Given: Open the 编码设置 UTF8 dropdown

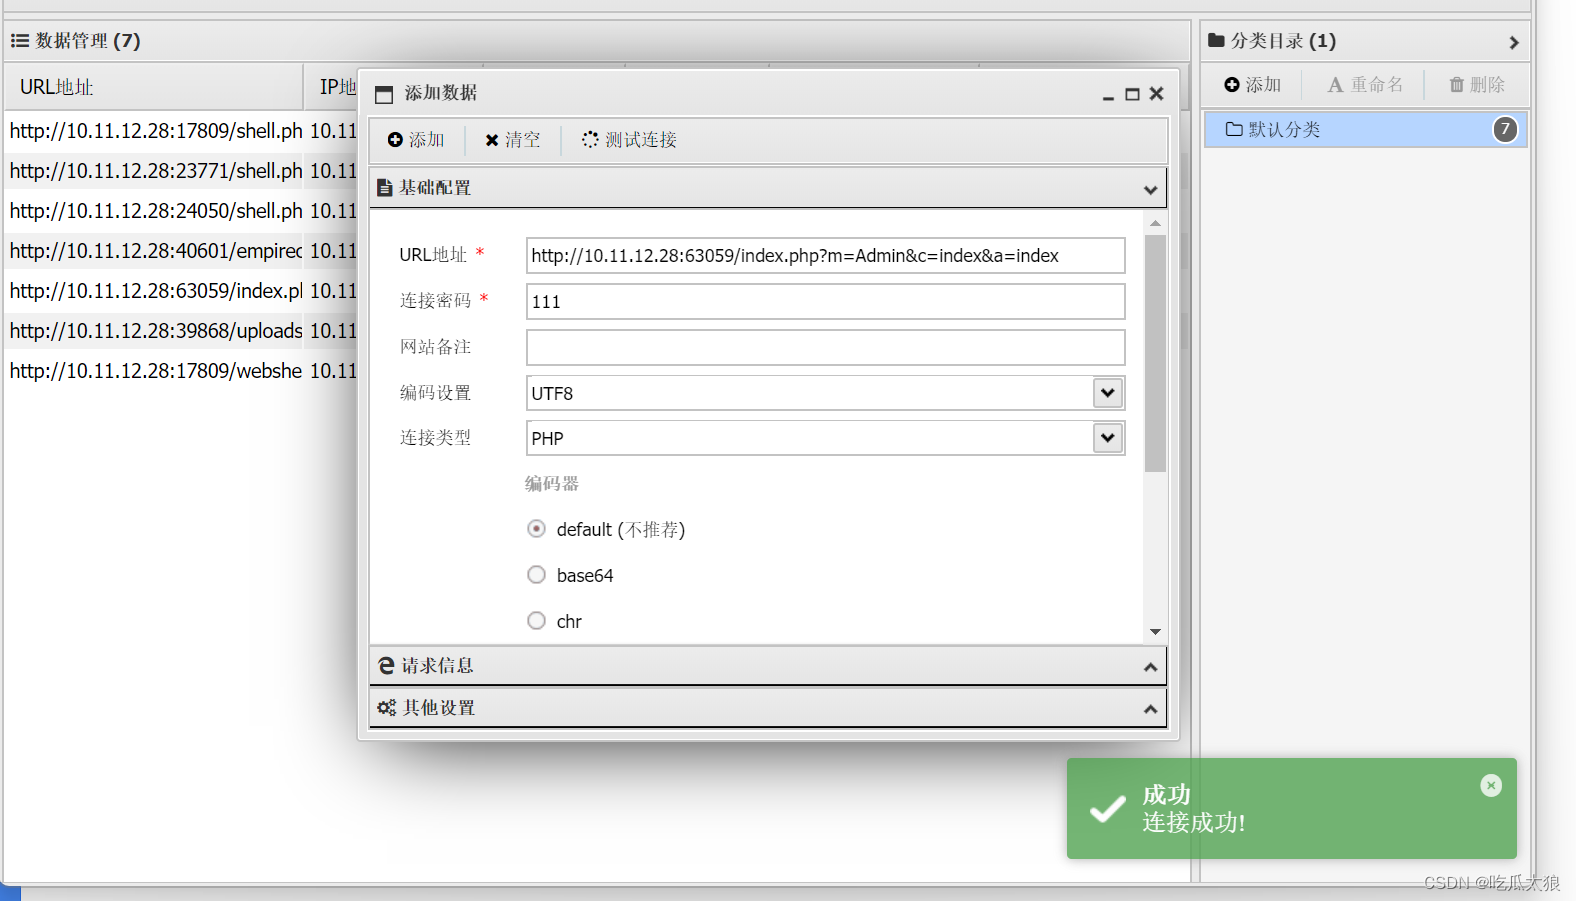Looking at the screenshot, I should click(1107, 393).
